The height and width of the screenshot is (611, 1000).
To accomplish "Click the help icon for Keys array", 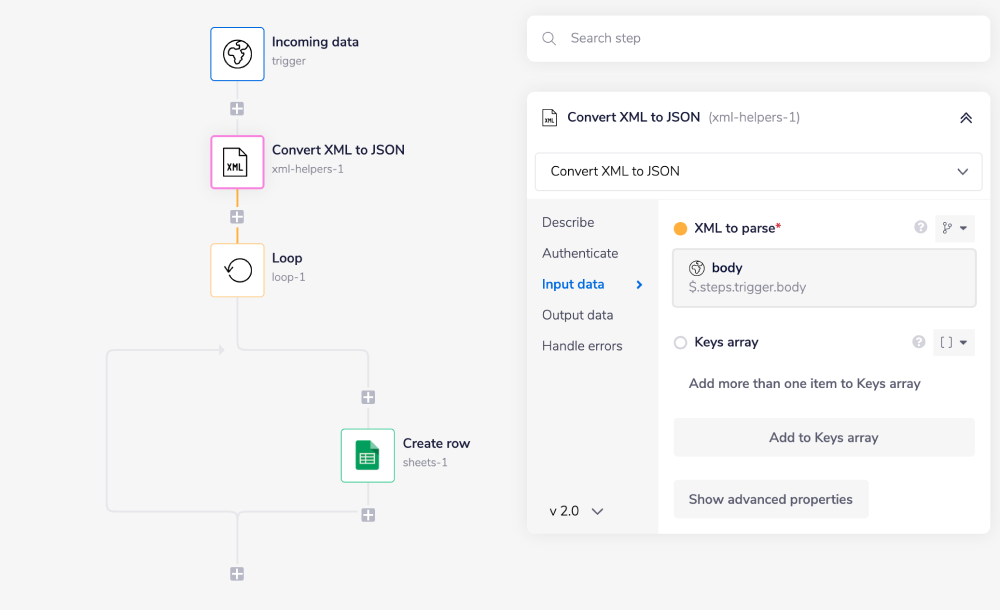I will click(918, 342).
